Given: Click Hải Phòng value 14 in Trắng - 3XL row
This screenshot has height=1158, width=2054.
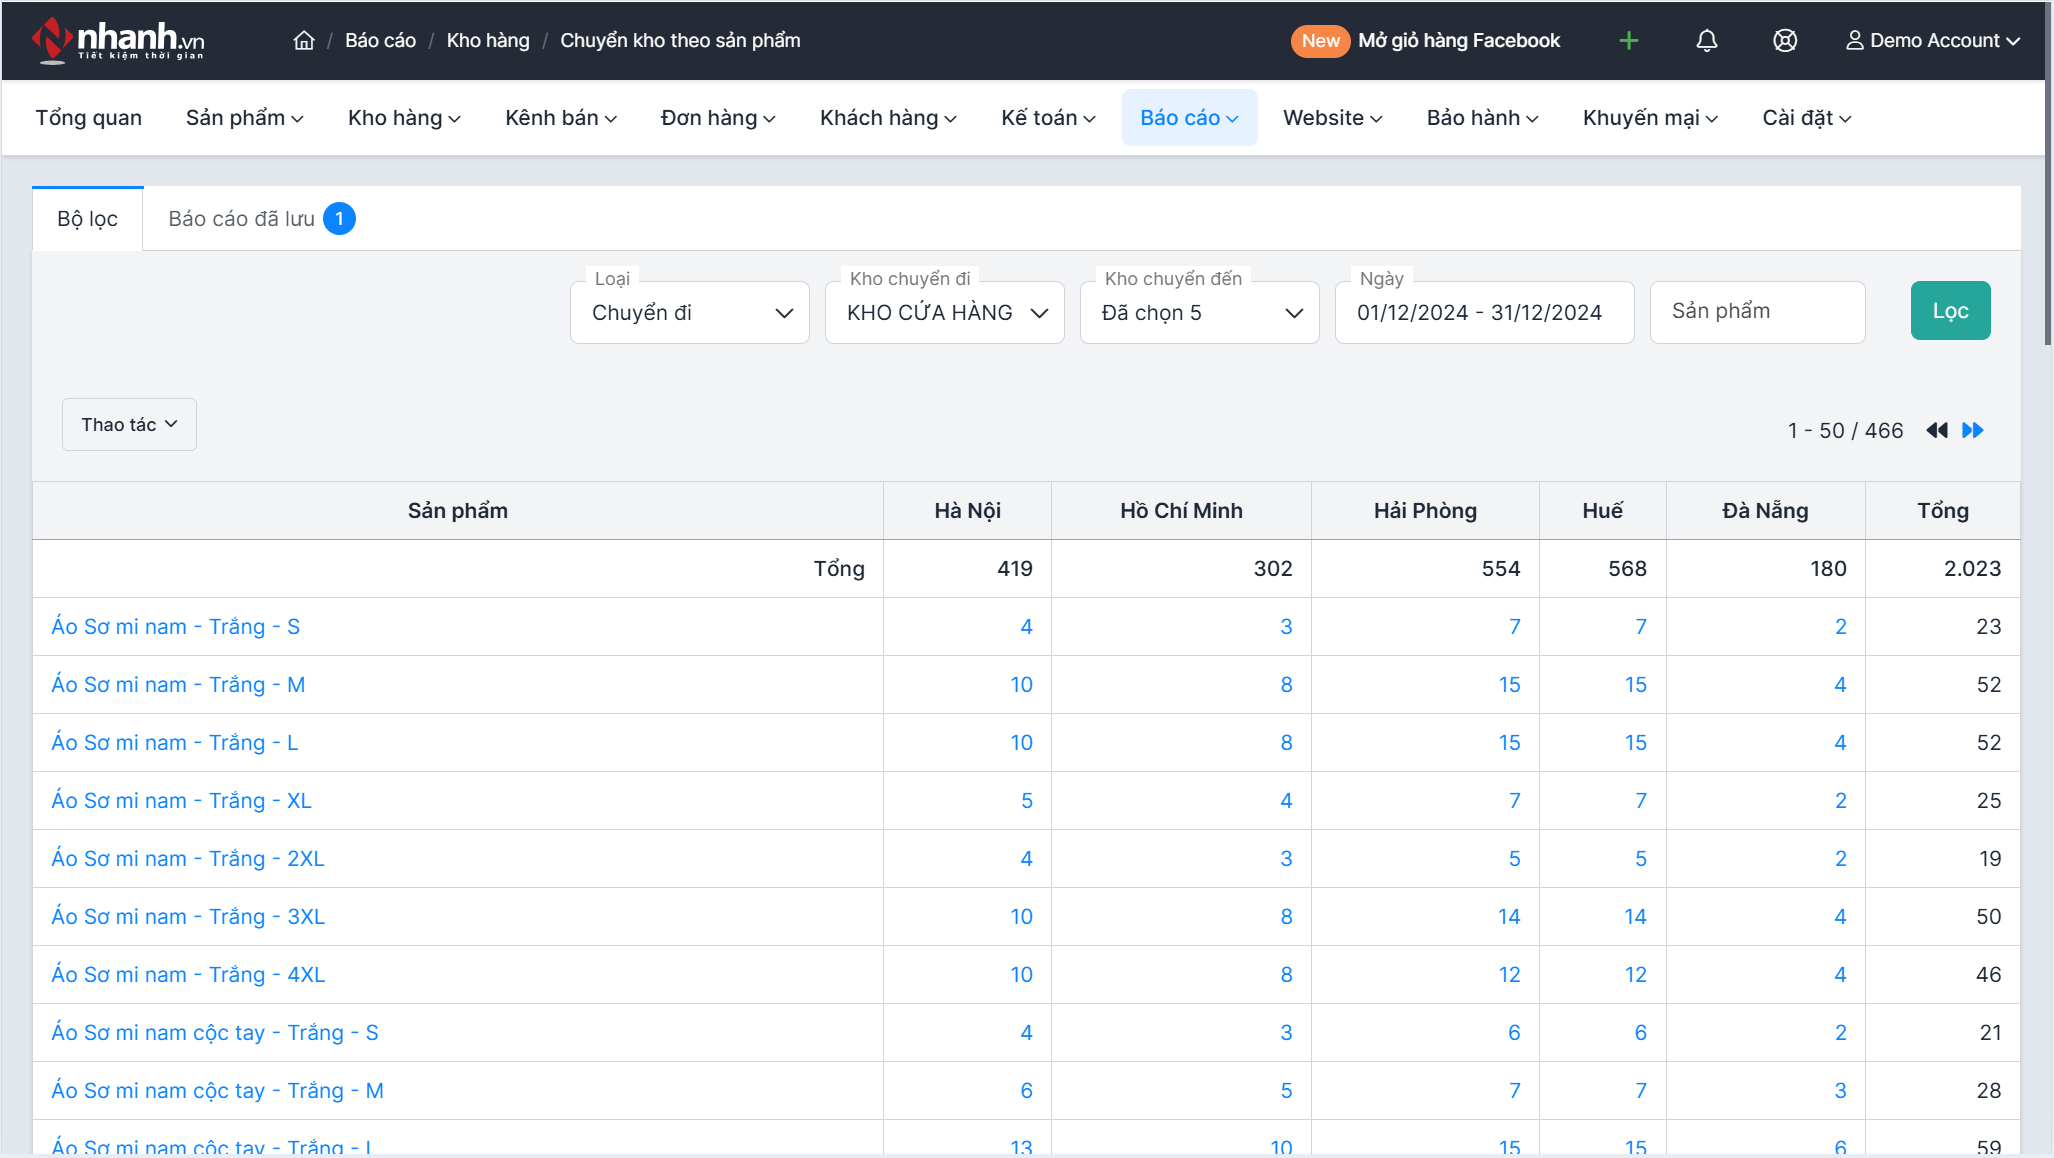Looking at the screenshot, I should (1509, 917).
